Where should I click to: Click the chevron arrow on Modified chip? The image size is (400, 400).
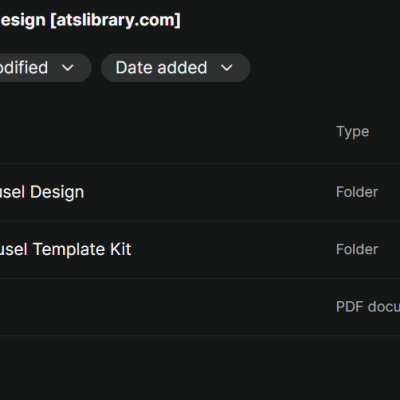pyautogui.click(x=68, y=68)
